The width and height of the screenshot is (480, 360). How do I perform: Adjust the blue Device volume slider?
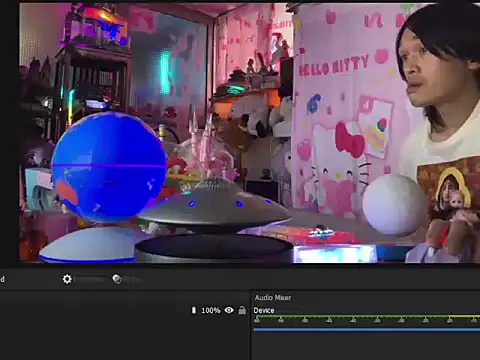[x=367, y=330]
